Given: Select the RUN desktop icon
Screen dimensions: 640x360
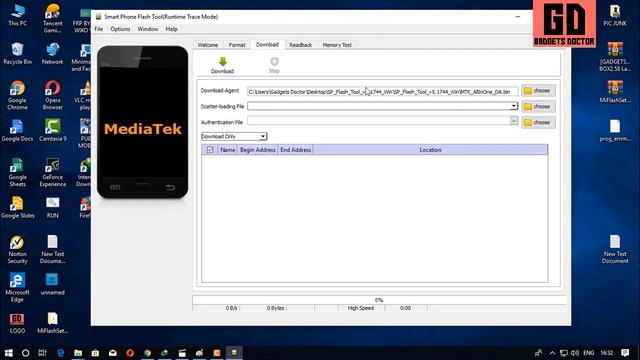Looking at the screenshot, I should pyautogui.click(x=53, y=207).
